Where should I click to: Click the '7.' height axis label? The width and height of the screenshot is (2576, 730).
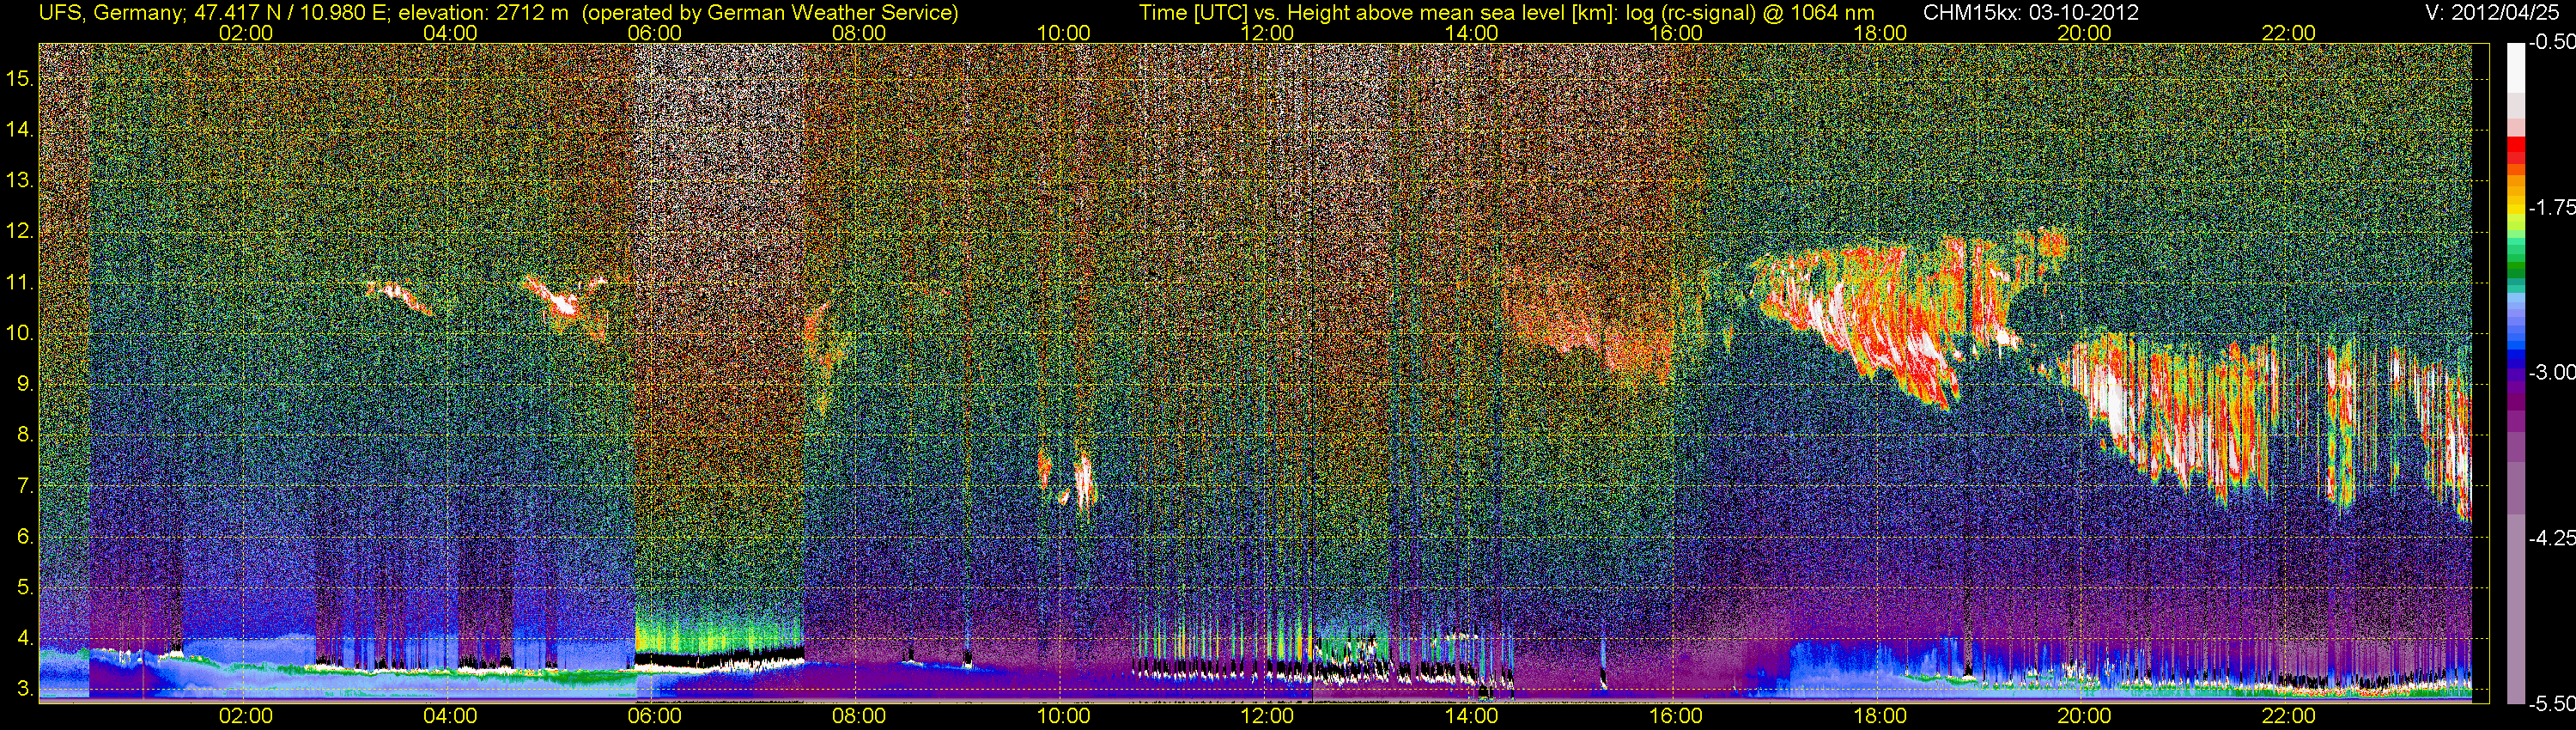click(x=26, y=486)
